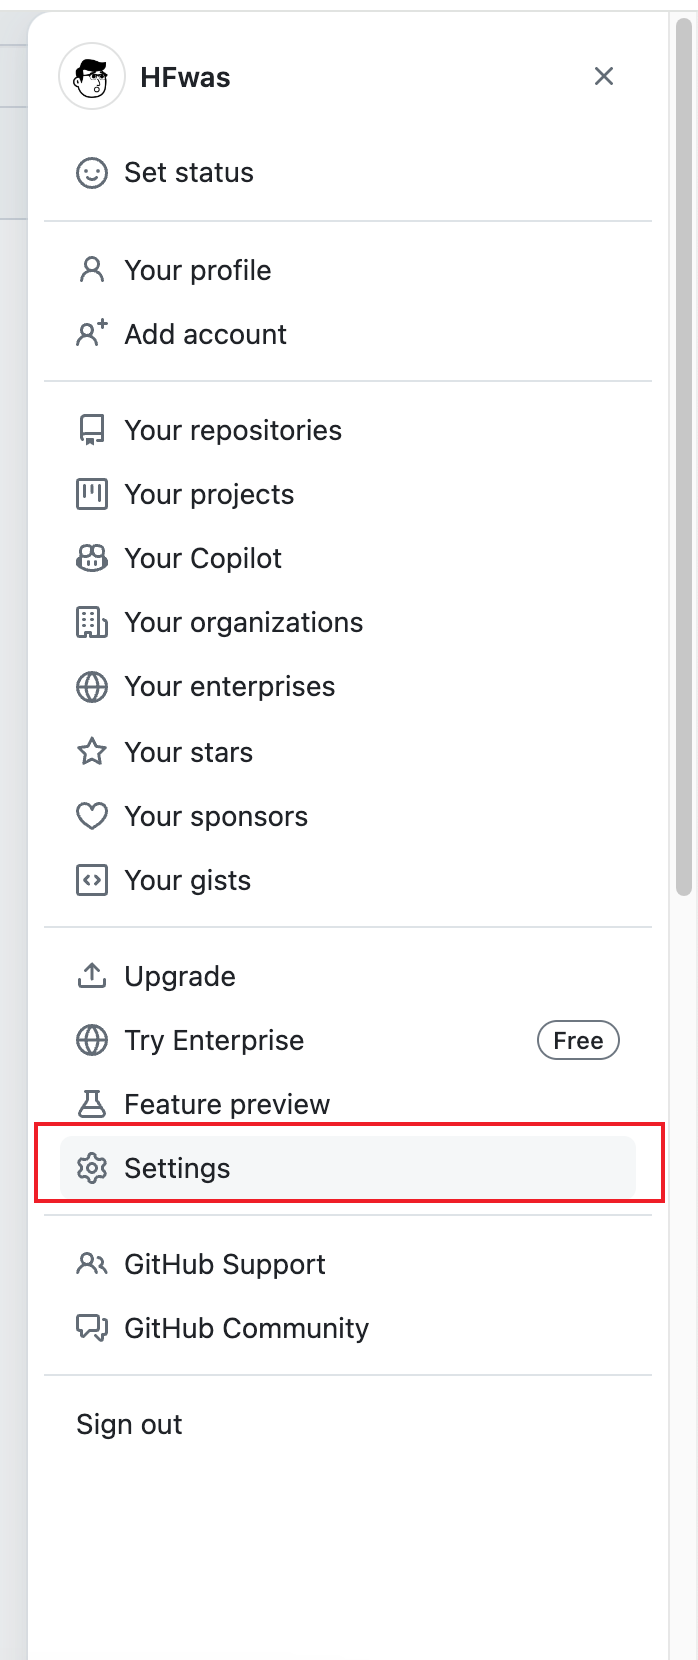The height and width of the screenshot is (1660, 698).
Task: Click the beaker icon for Feature preview
Action: 92,1104
